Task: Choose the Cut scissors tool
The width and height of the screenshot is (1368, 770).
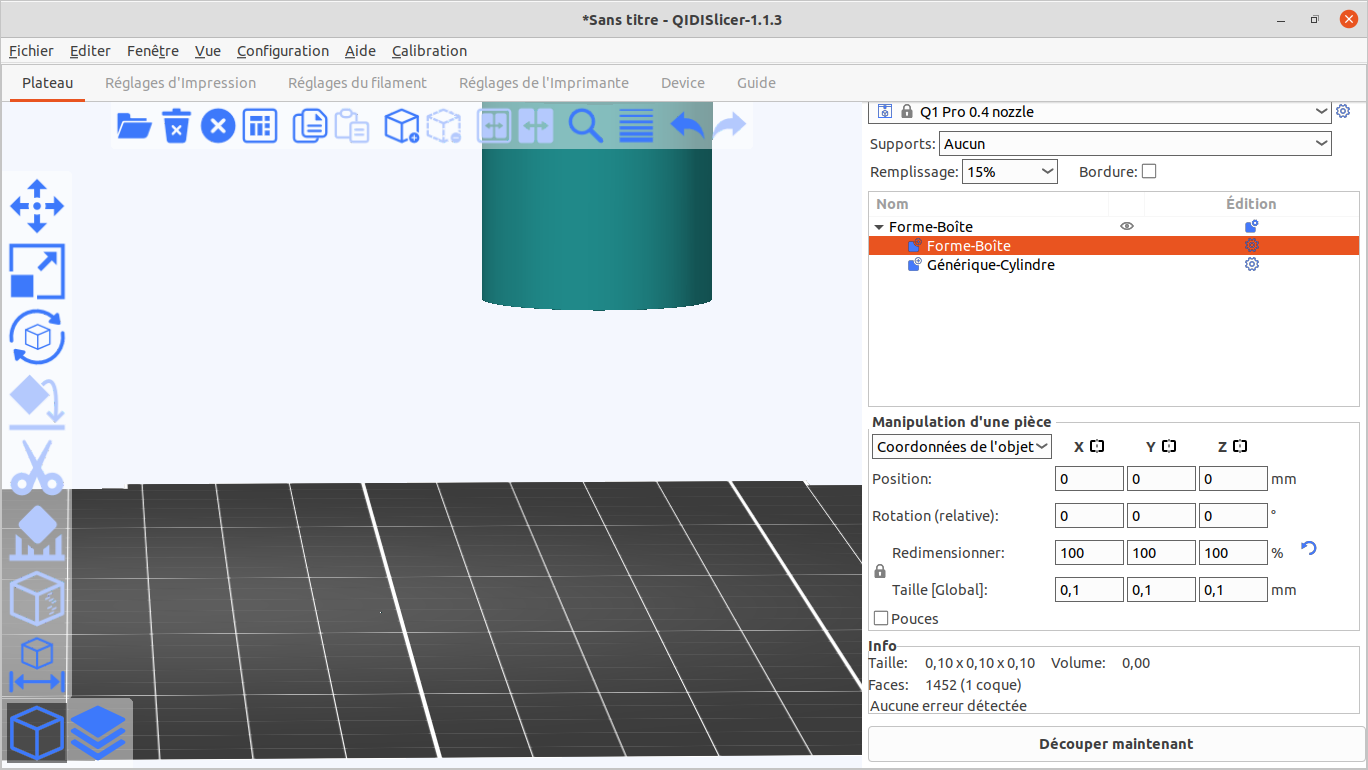Action: point(37,467)
